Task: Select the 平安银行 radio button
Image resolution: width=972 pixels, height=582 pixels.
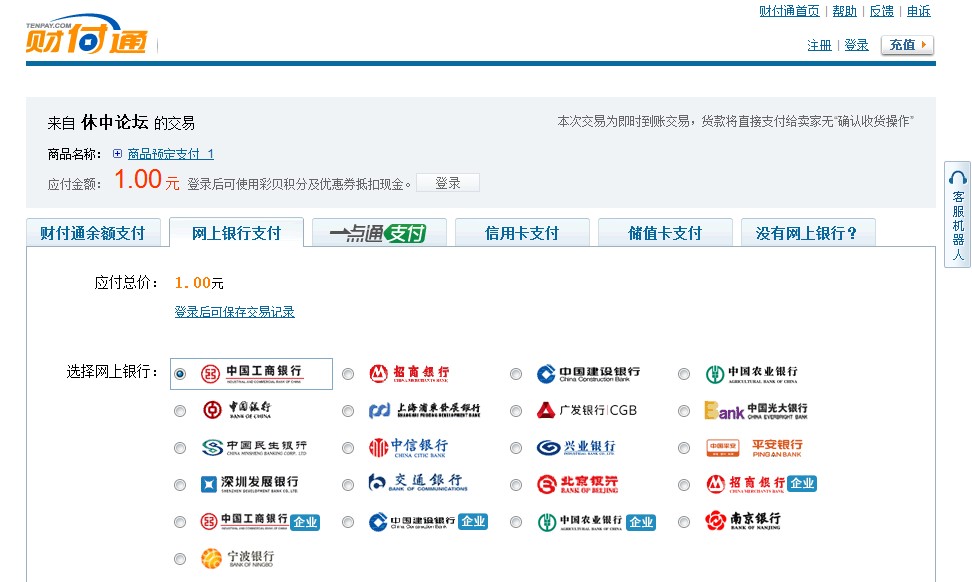Action: coord(684,448)
